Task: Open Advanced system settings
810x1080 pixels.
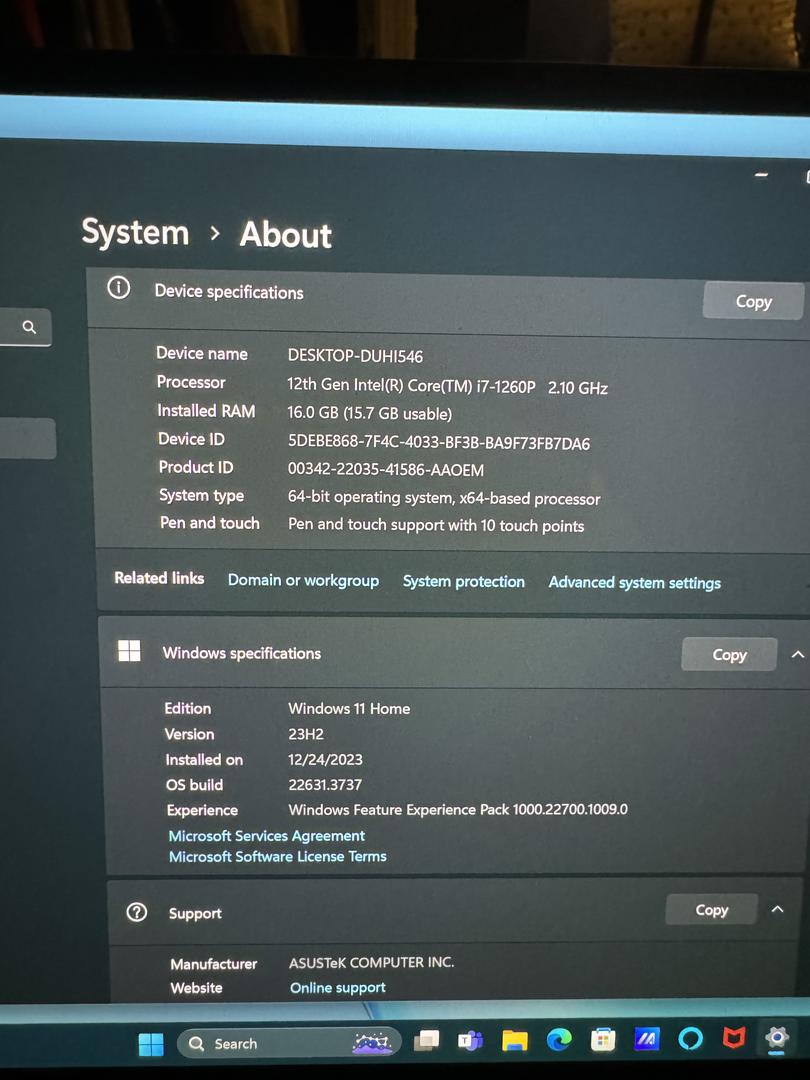Action: 634,583
